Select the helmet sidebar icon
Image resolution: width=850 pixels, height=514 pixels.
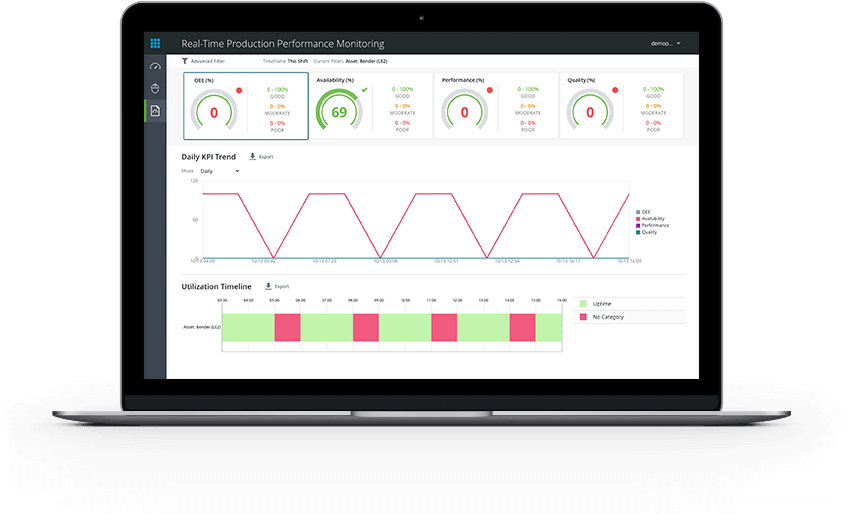pyautogui.click(x=155, y=88)
